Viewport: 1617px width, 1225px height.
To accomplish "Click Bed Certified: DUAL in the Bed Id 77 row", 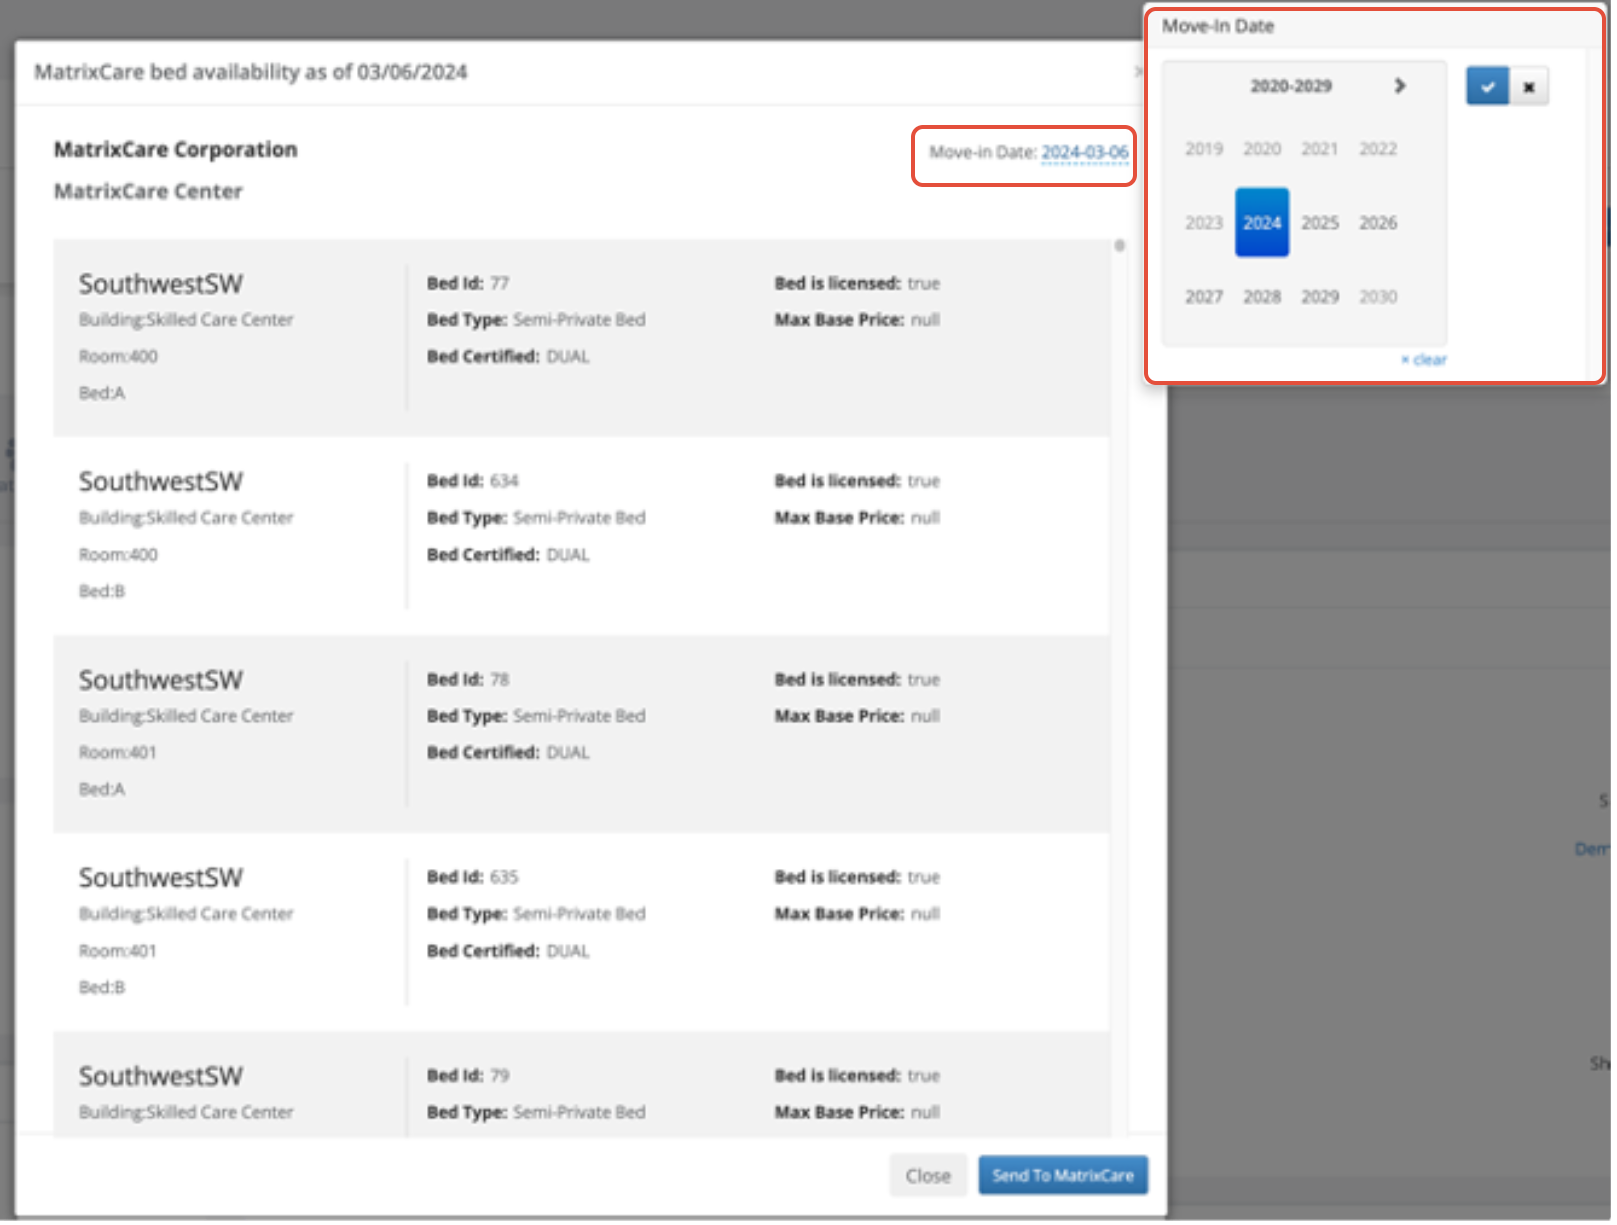I will tap(510, 358).
